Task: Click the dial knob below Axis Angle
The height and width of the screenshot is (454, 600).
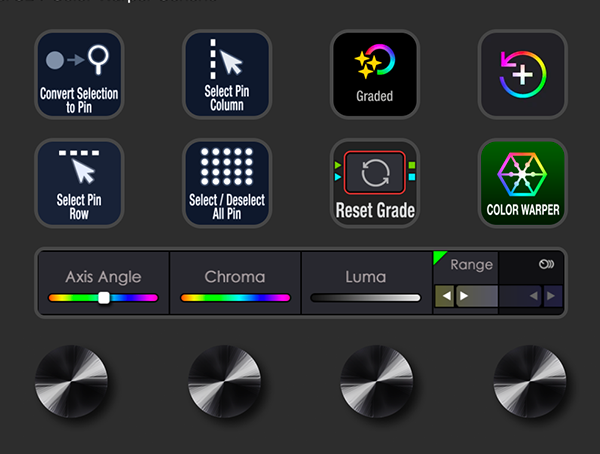Action: coord(72,381)
